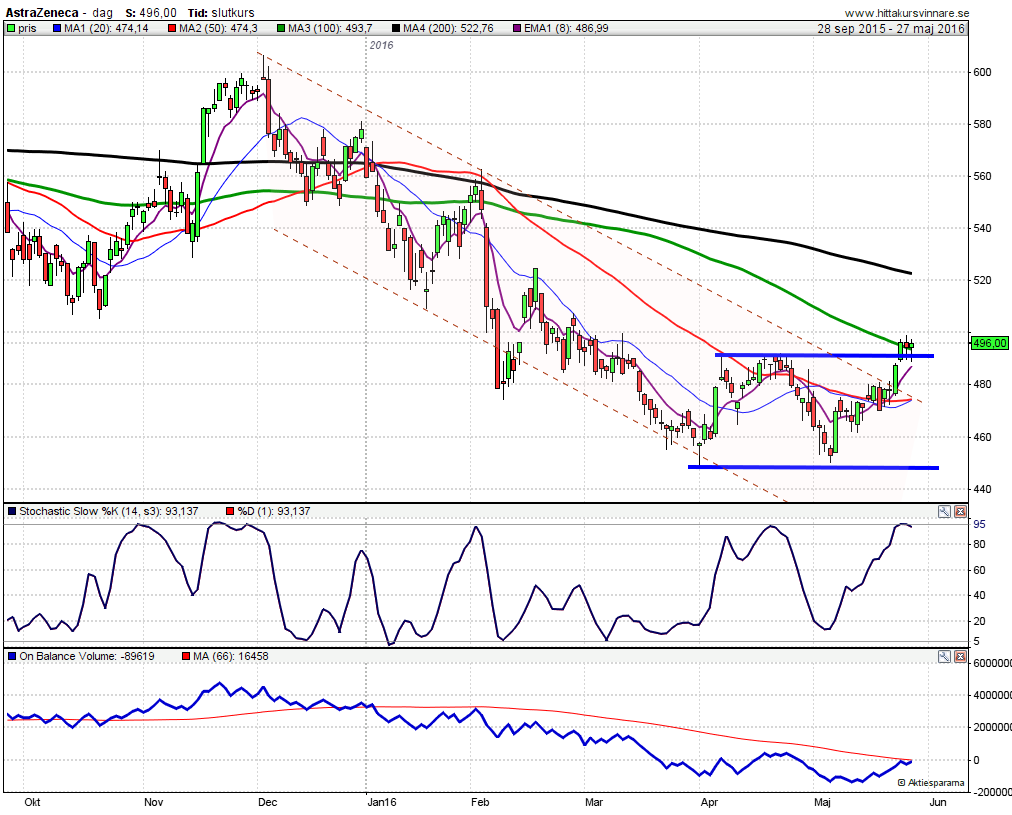This screenshot has height=815, width=1012.
Task: Open settings wrench for Stochastic Slow panel
Action: (x=944, y=512)
